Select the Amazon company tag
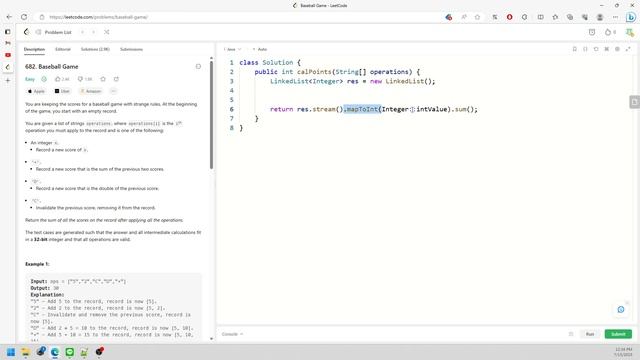 91,91
